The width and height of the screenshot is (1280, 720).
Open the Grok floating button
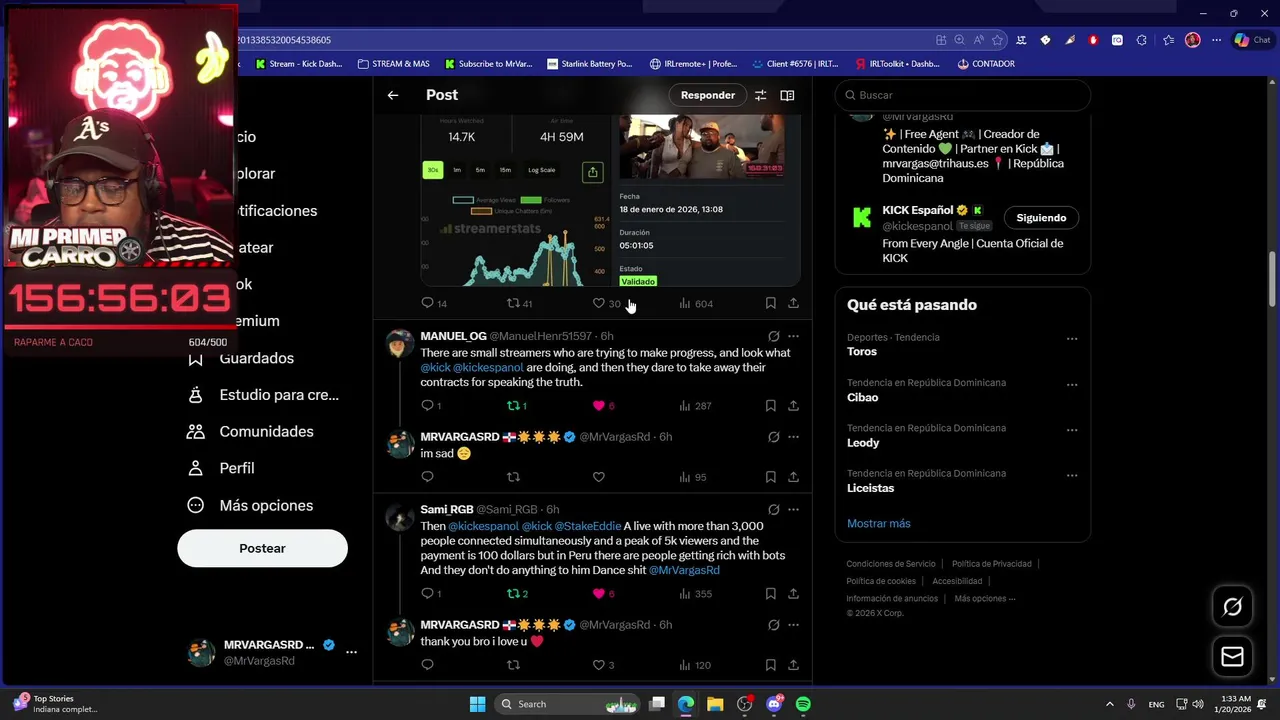(x=1233, y=607)
